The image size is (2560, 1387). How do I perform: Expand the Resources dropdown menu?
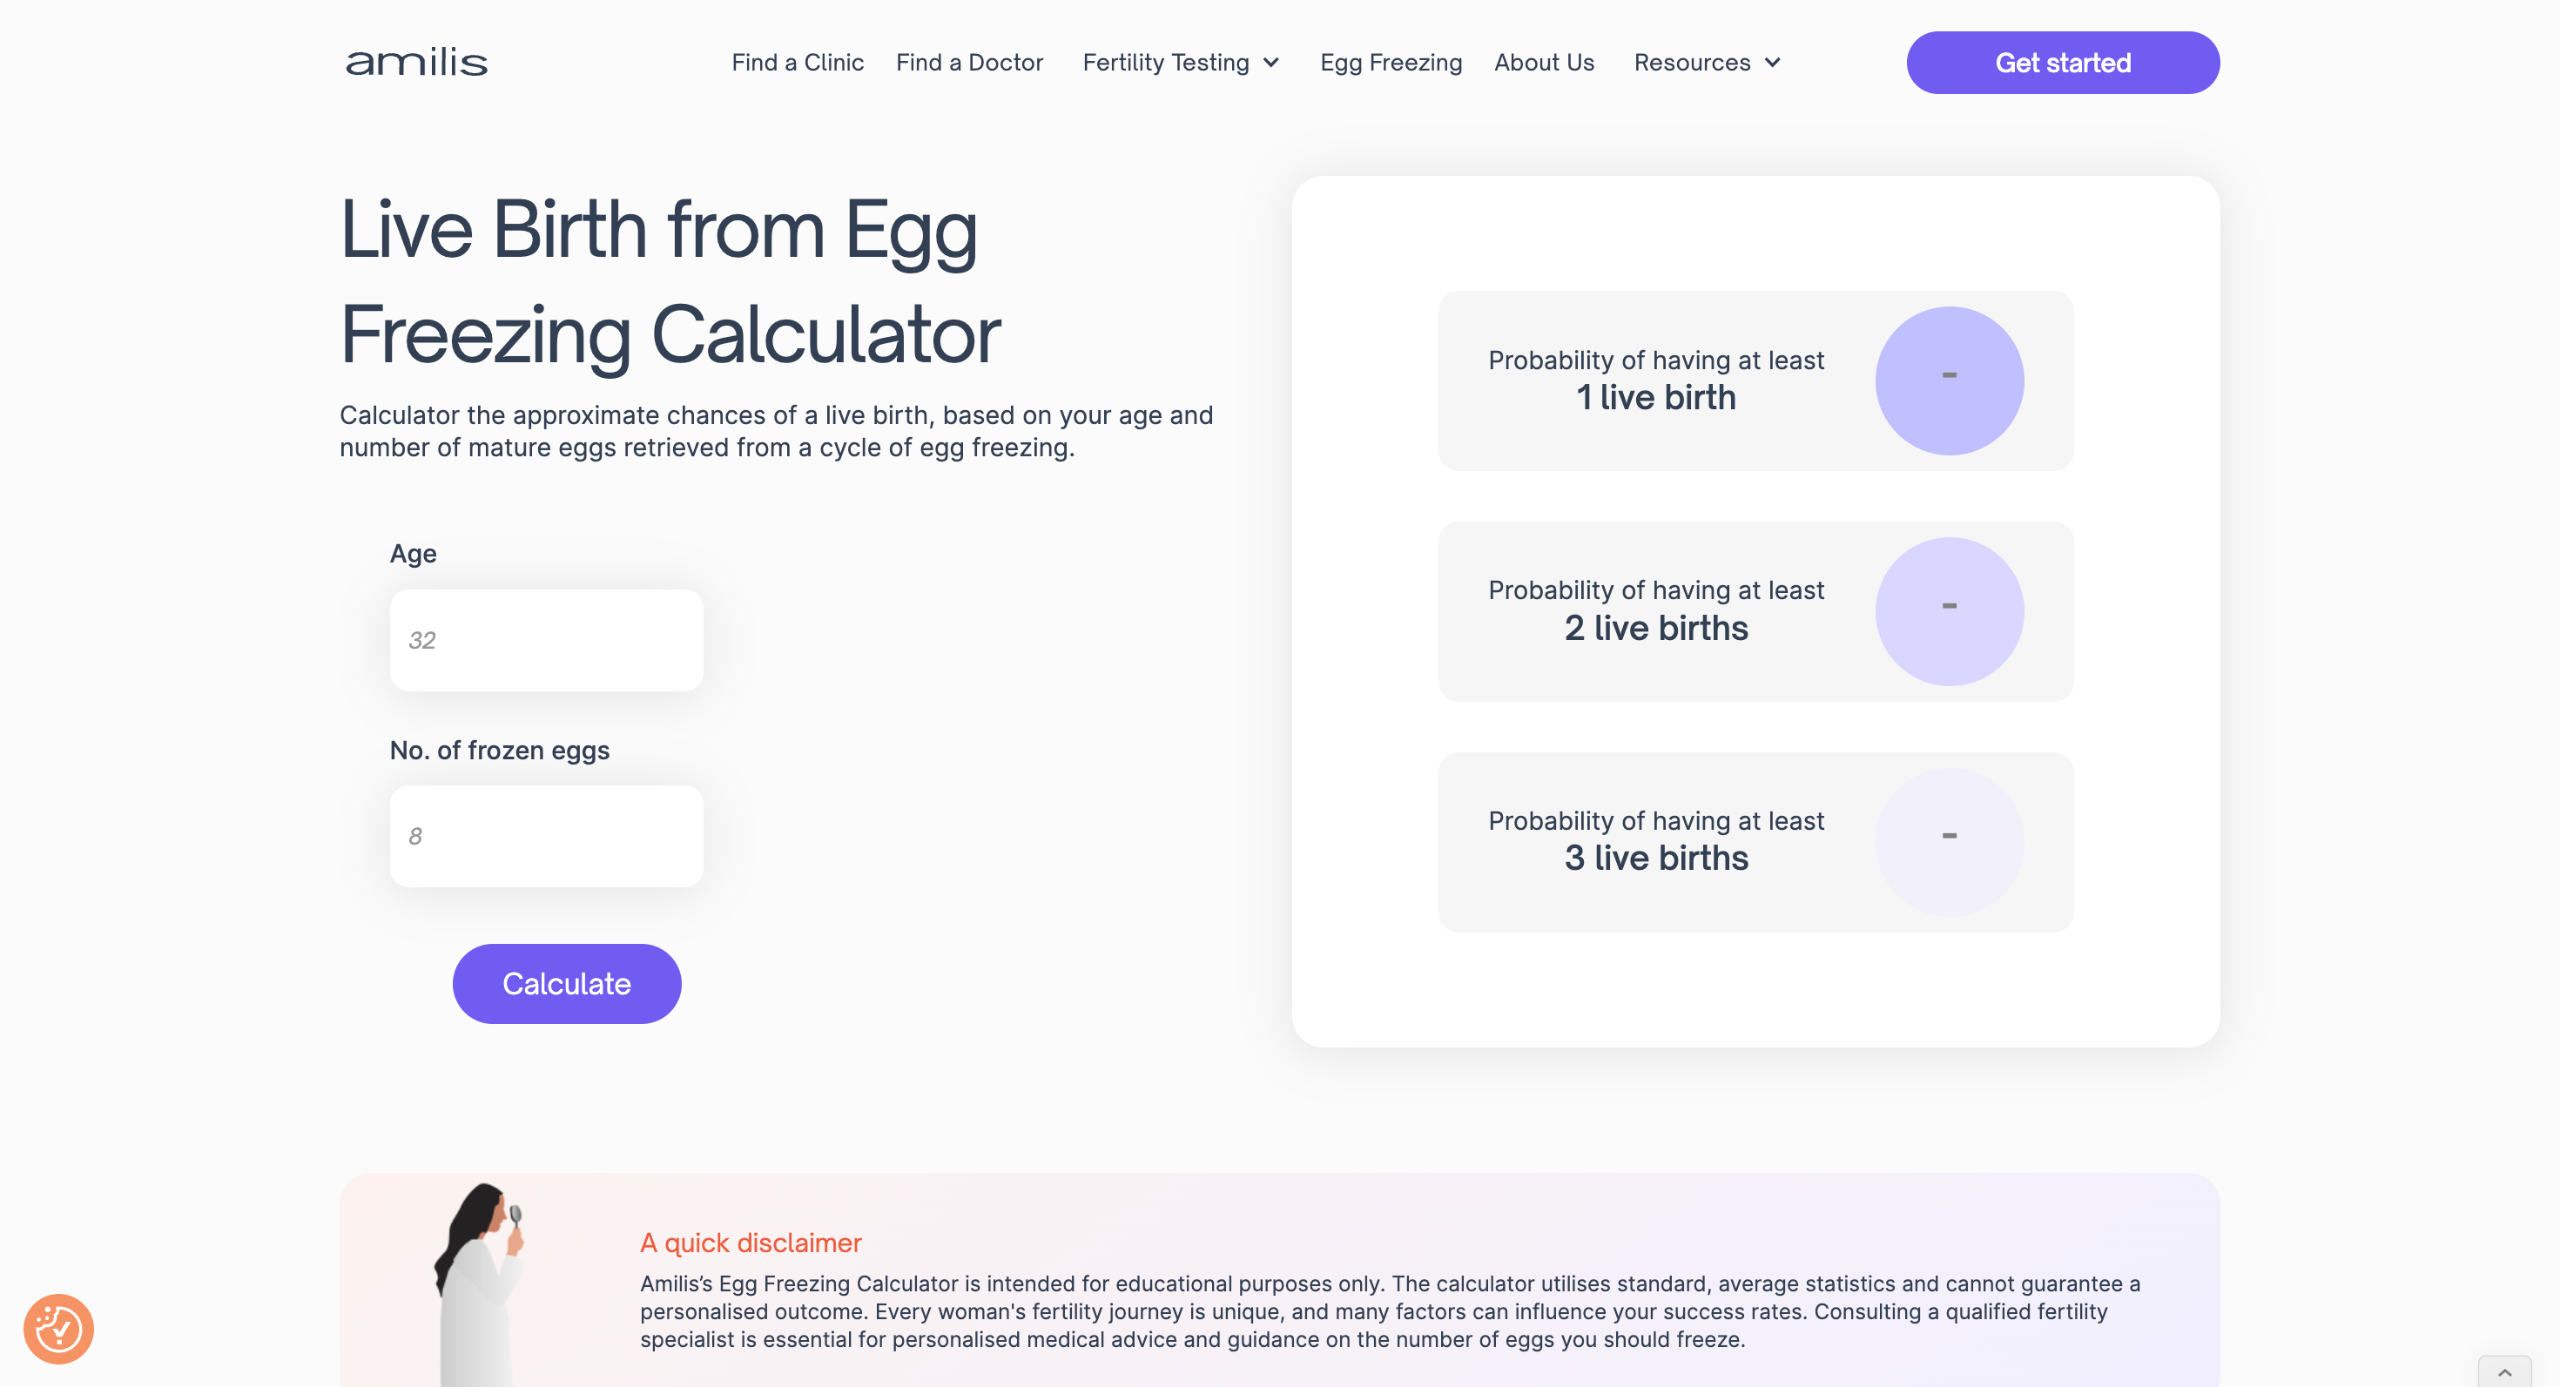click(x=1692, y=62)
